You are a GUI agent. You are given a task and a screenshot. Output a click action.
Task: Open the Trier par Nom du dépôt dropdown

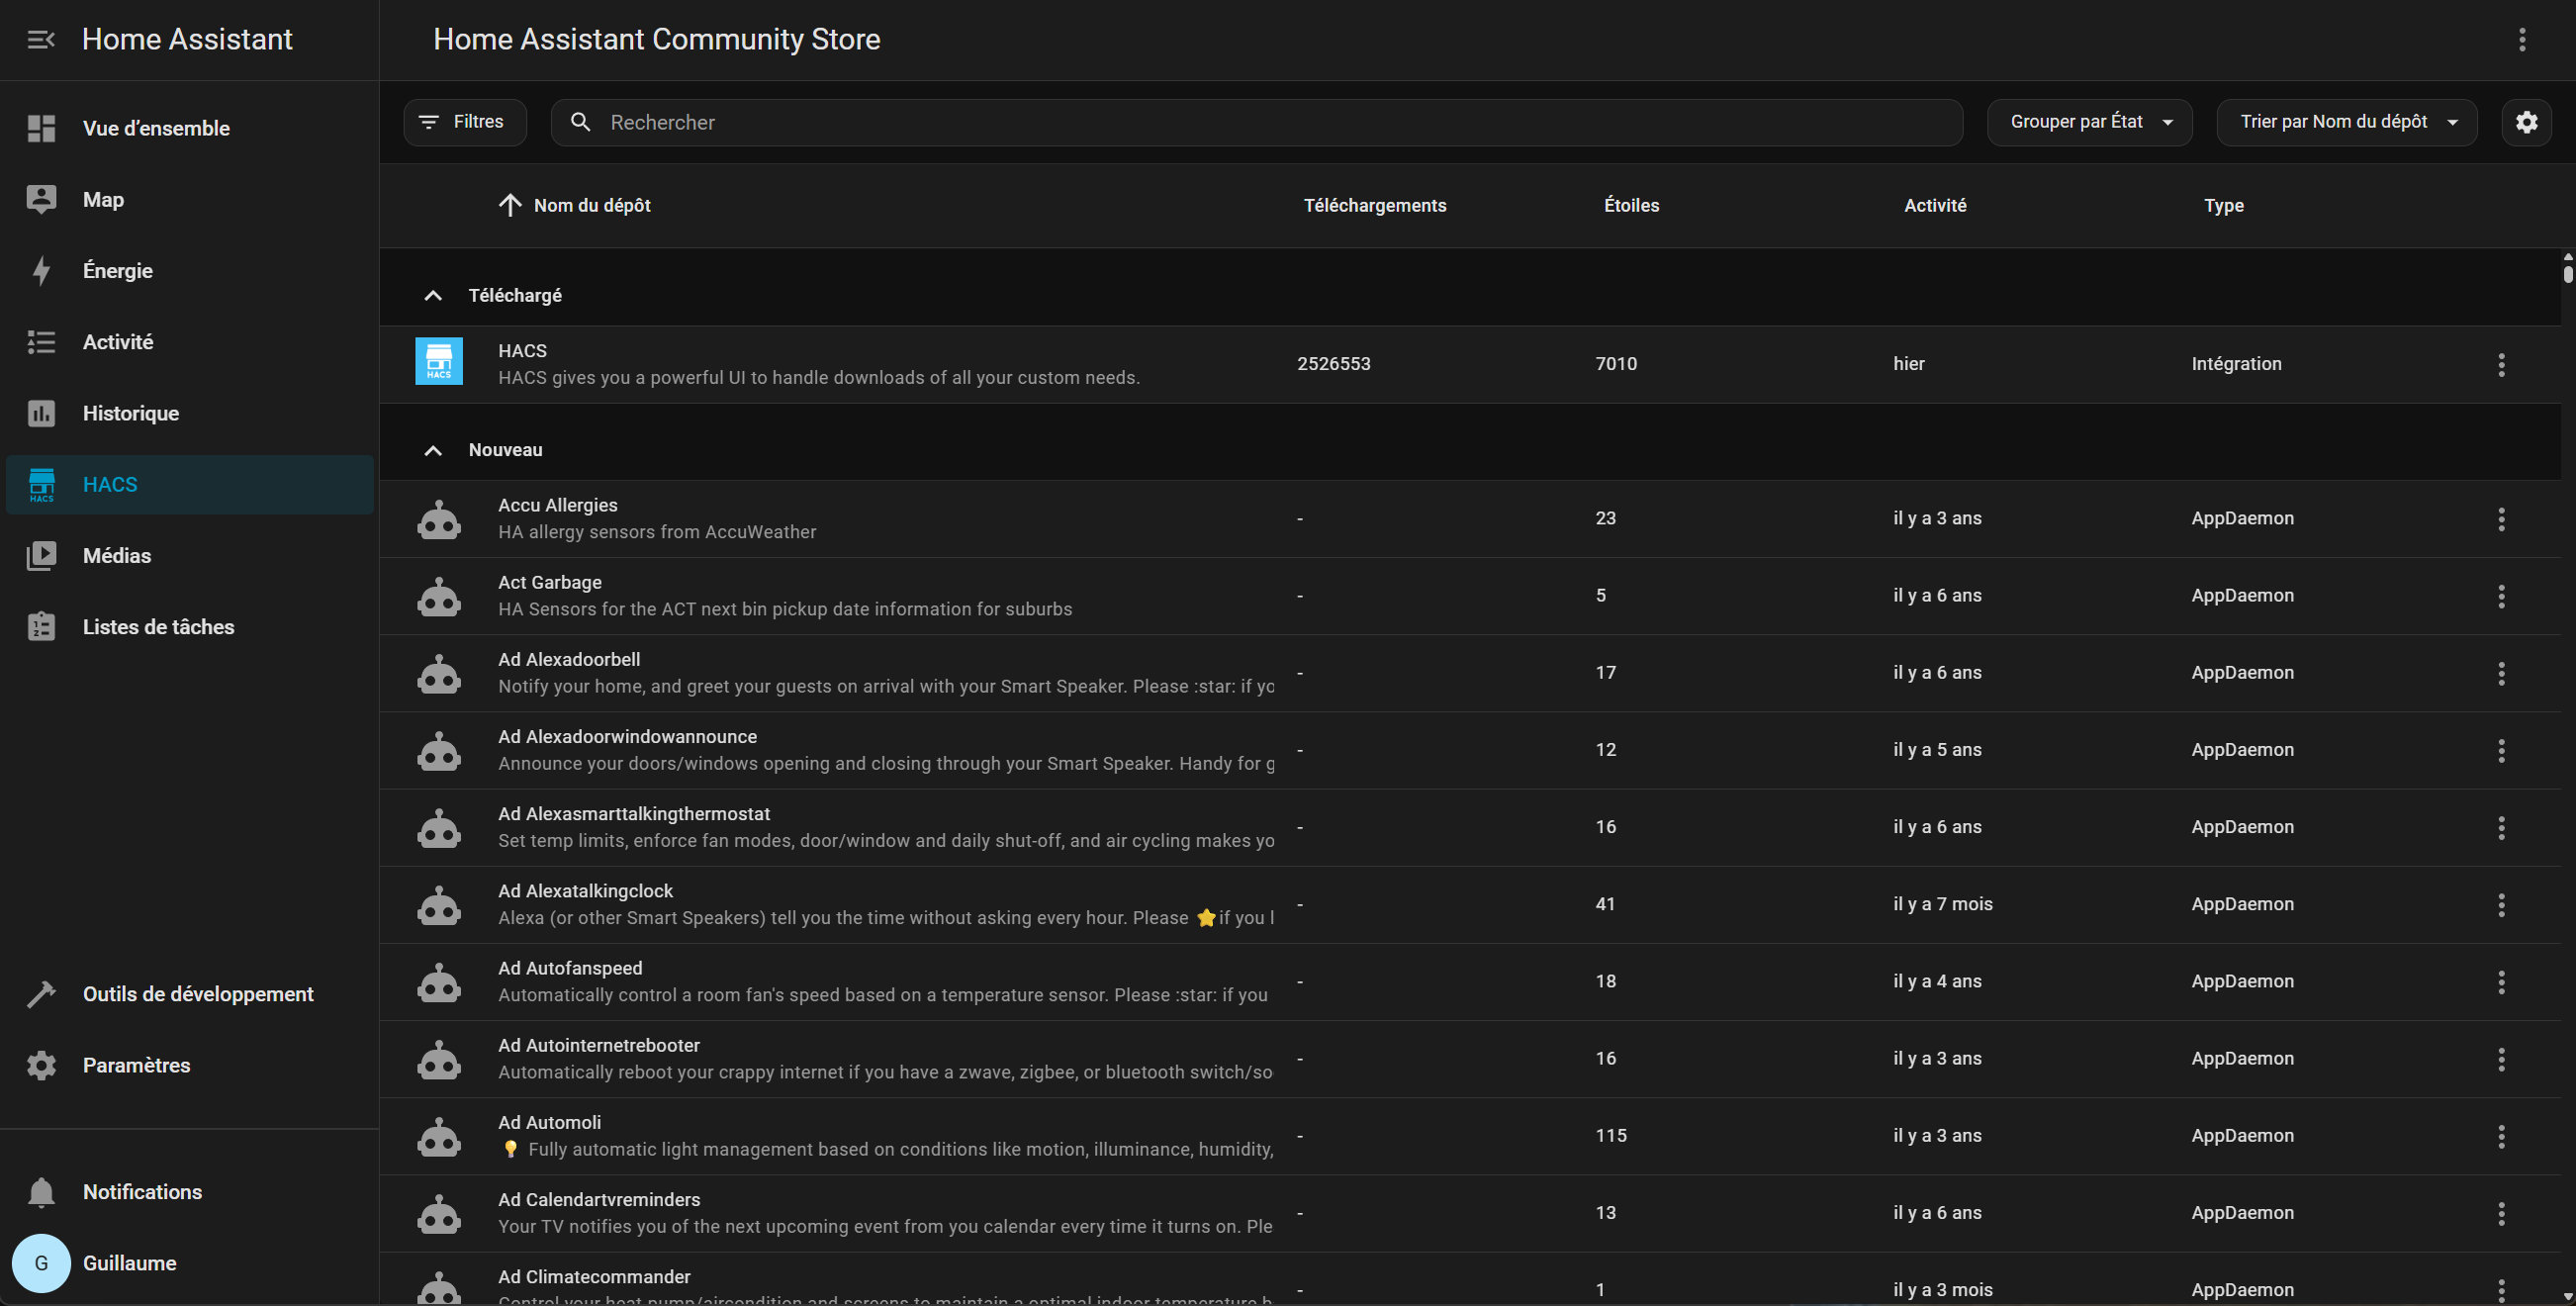coord(2346,122)
